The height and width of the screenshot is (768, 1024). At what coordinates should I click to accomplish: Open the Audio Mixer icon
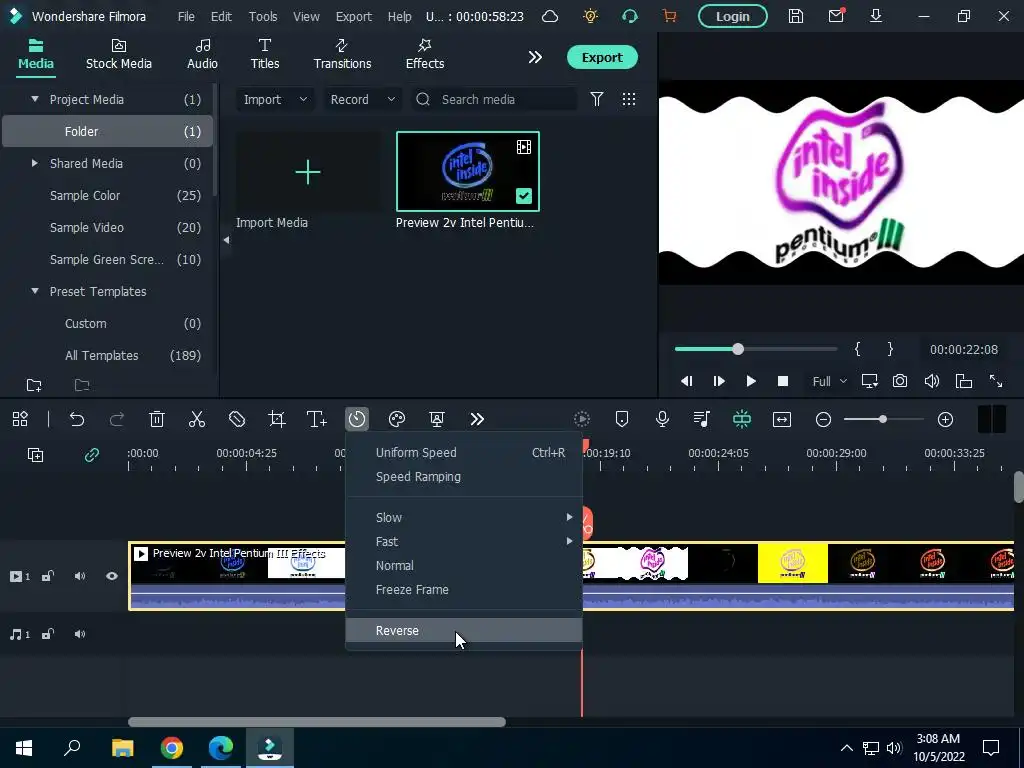click(x=702, y=419)
